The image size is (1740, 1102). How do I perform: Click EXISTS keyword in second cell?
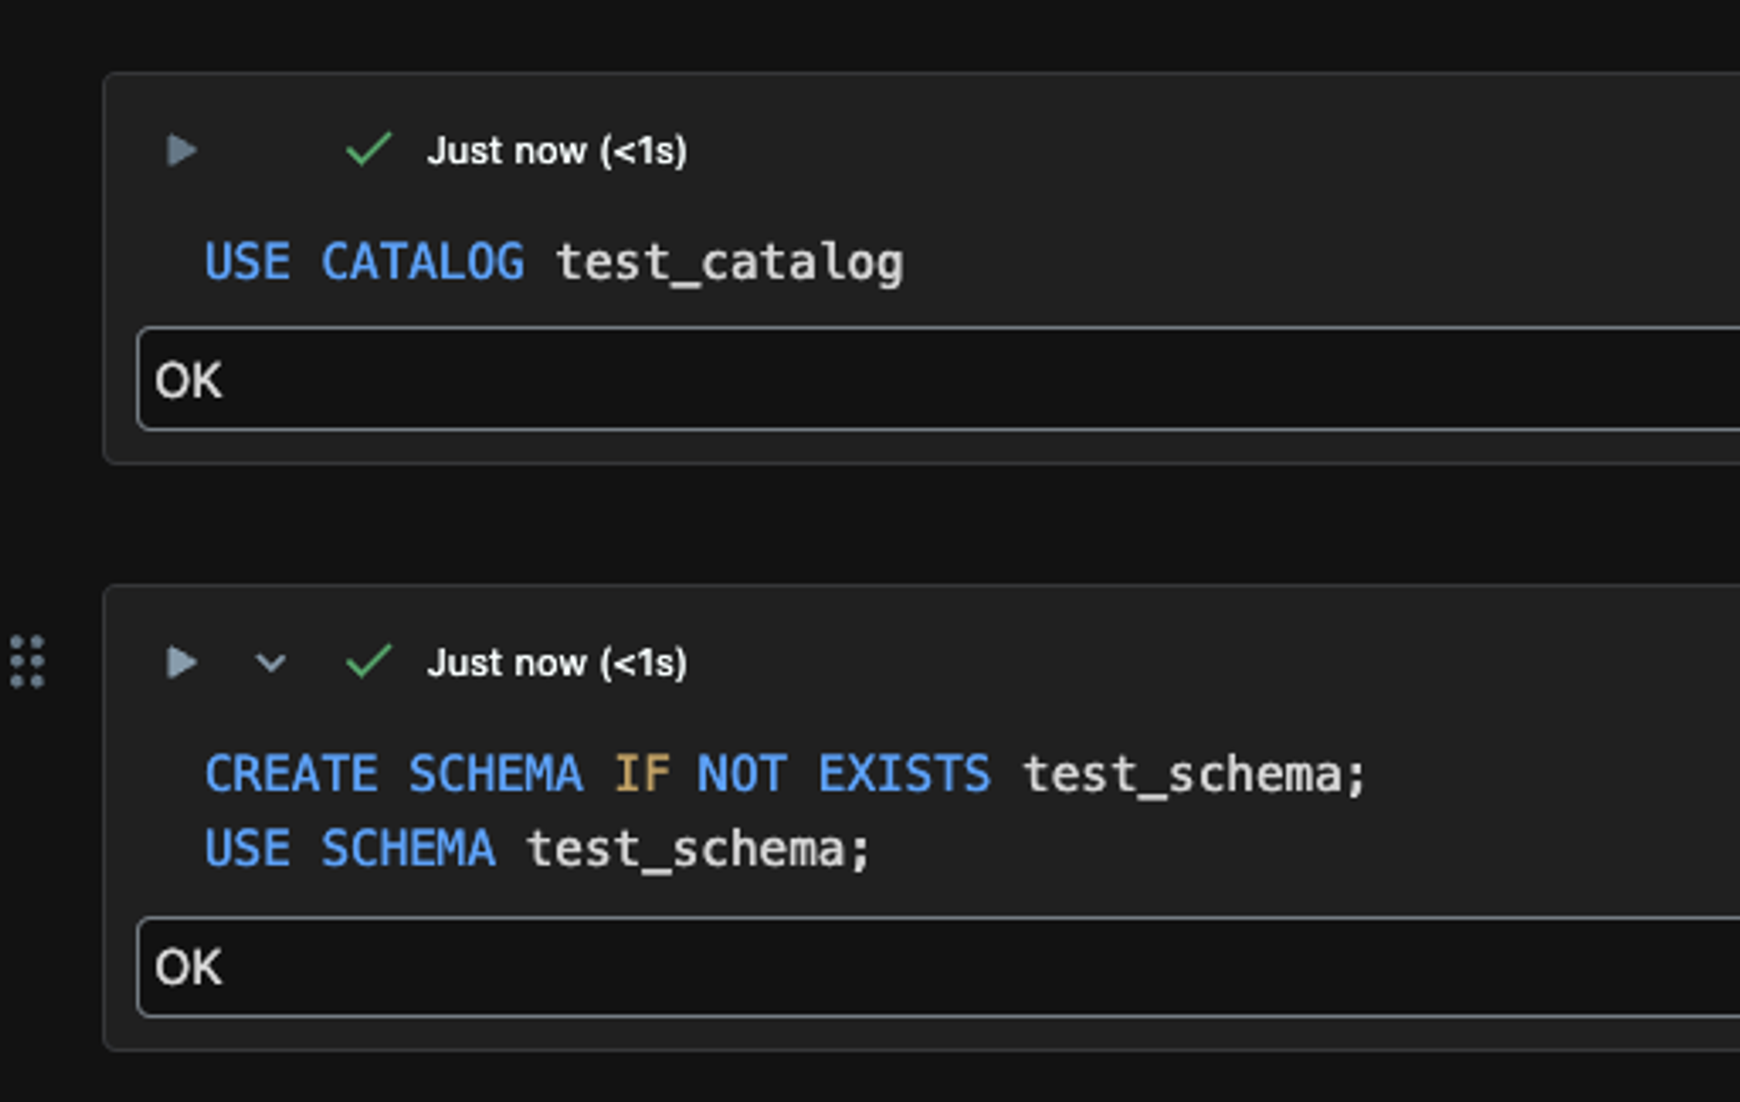(904, 774)
